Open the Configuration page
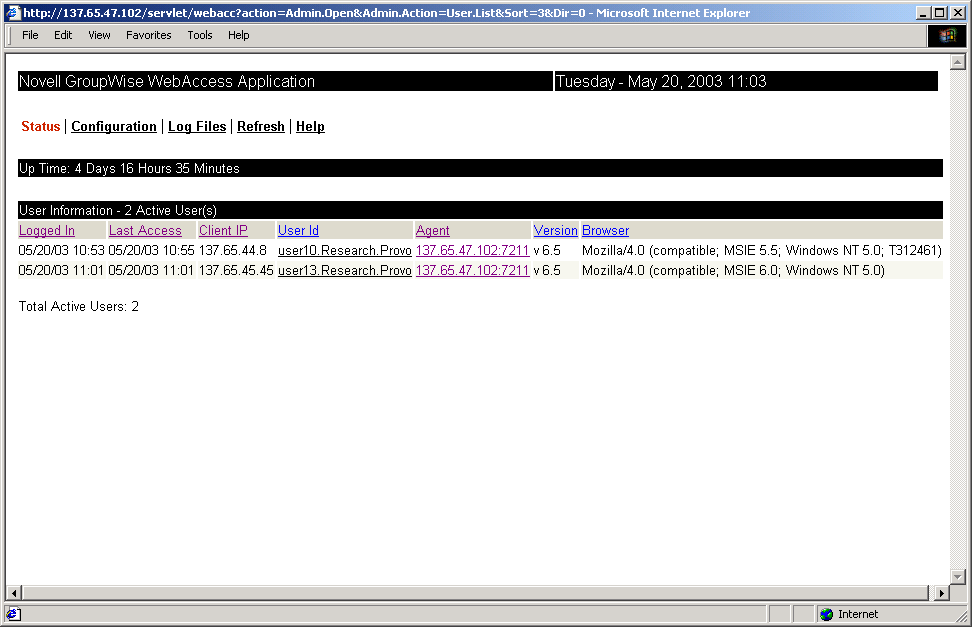Image resolution: width=972 pixels, height=627 pixels. tap(113, 126)
